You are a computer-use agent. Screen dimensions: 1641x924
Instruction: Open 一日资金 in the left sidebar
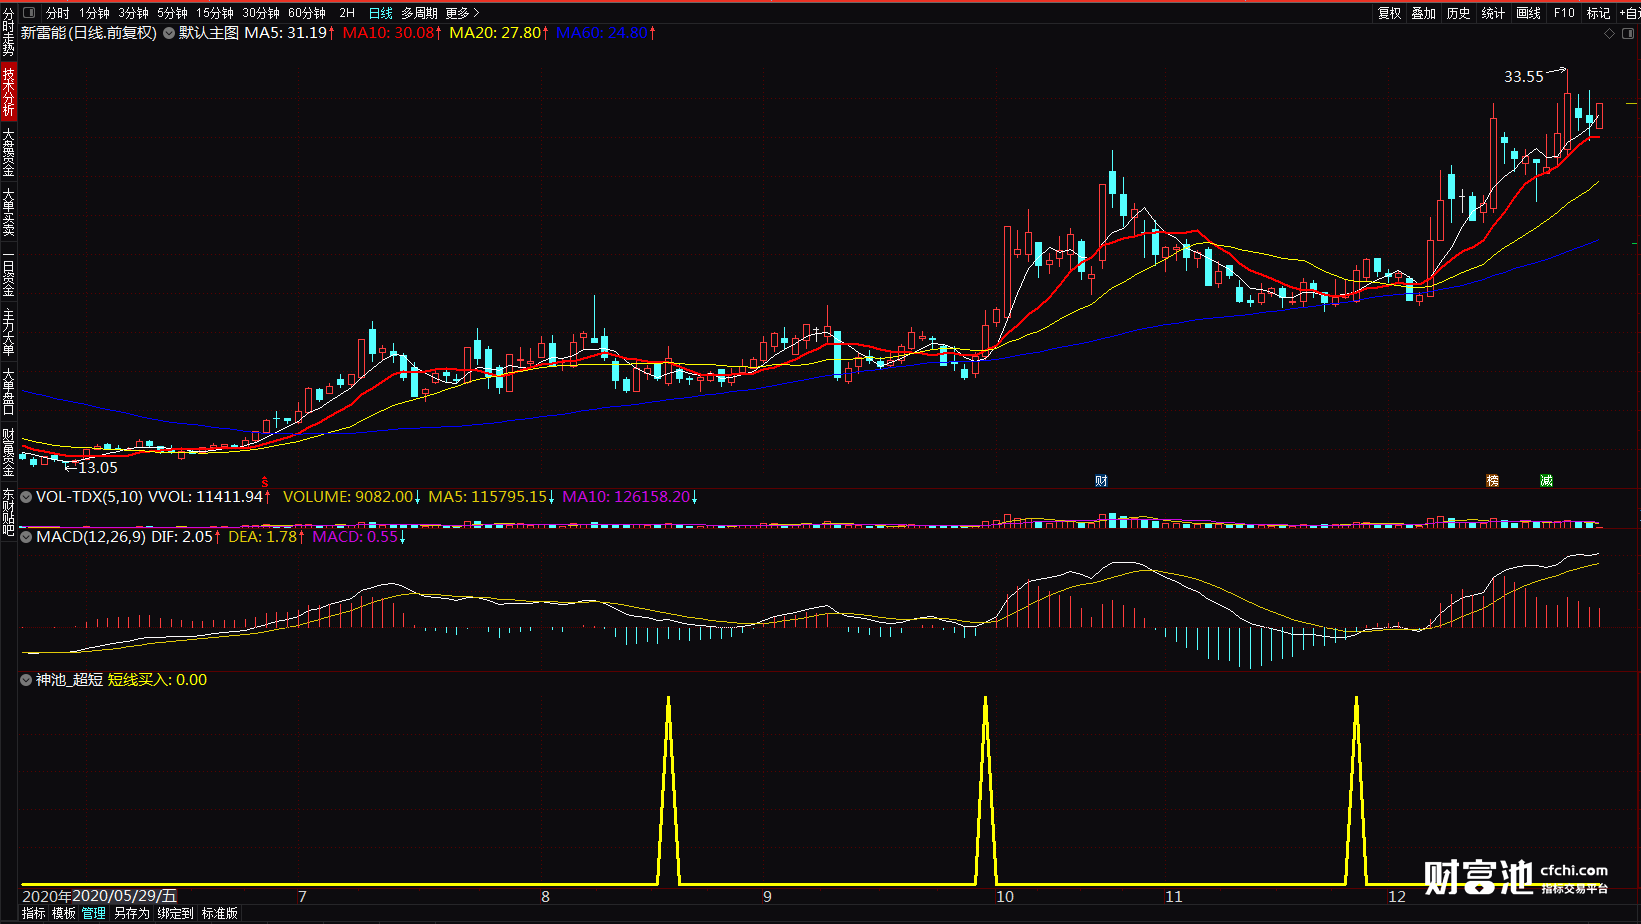(x=8, y=272)
